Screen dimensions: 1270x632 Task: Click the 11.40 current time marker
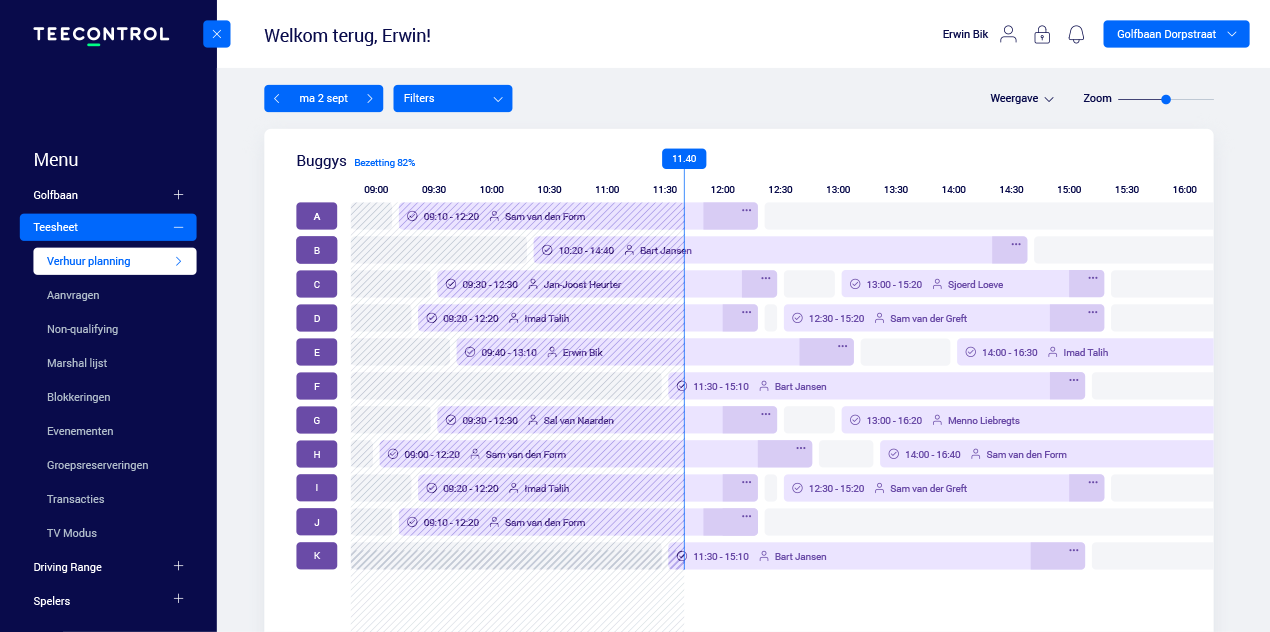click(x=684, y=158)
